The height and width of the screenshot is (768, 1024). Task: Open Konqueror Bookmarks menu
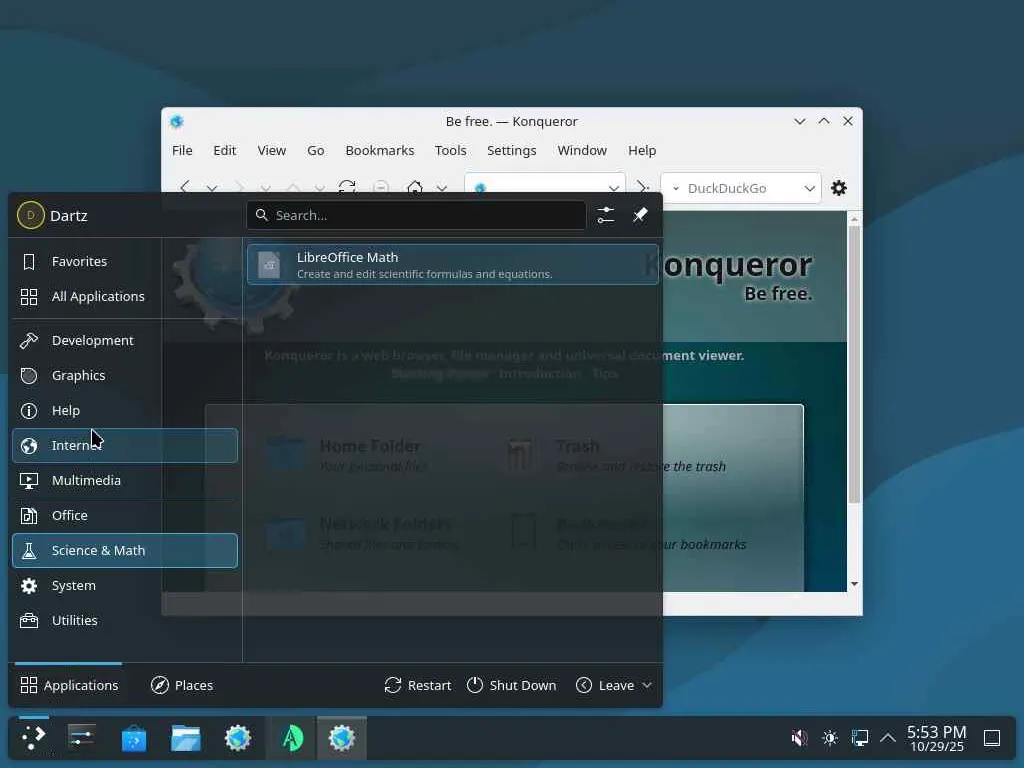380,150
